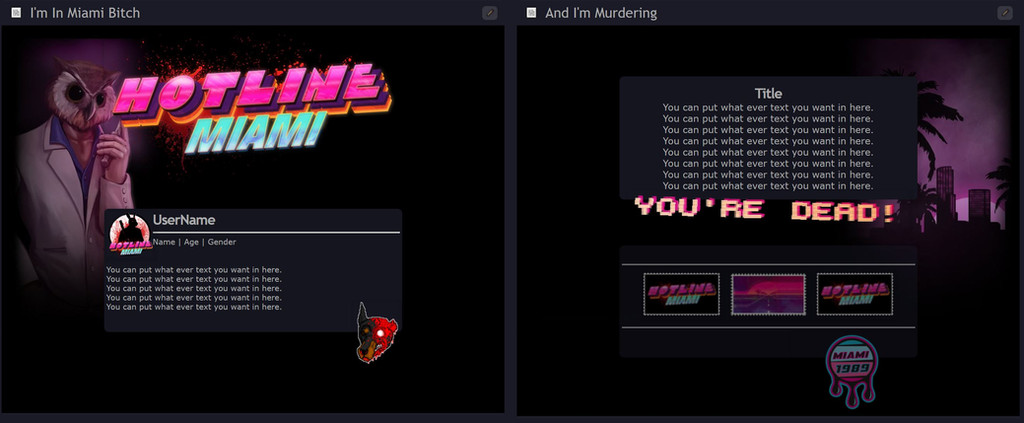Open the right Hotline Miami stamp thumbnail

[x=855, y=294]
